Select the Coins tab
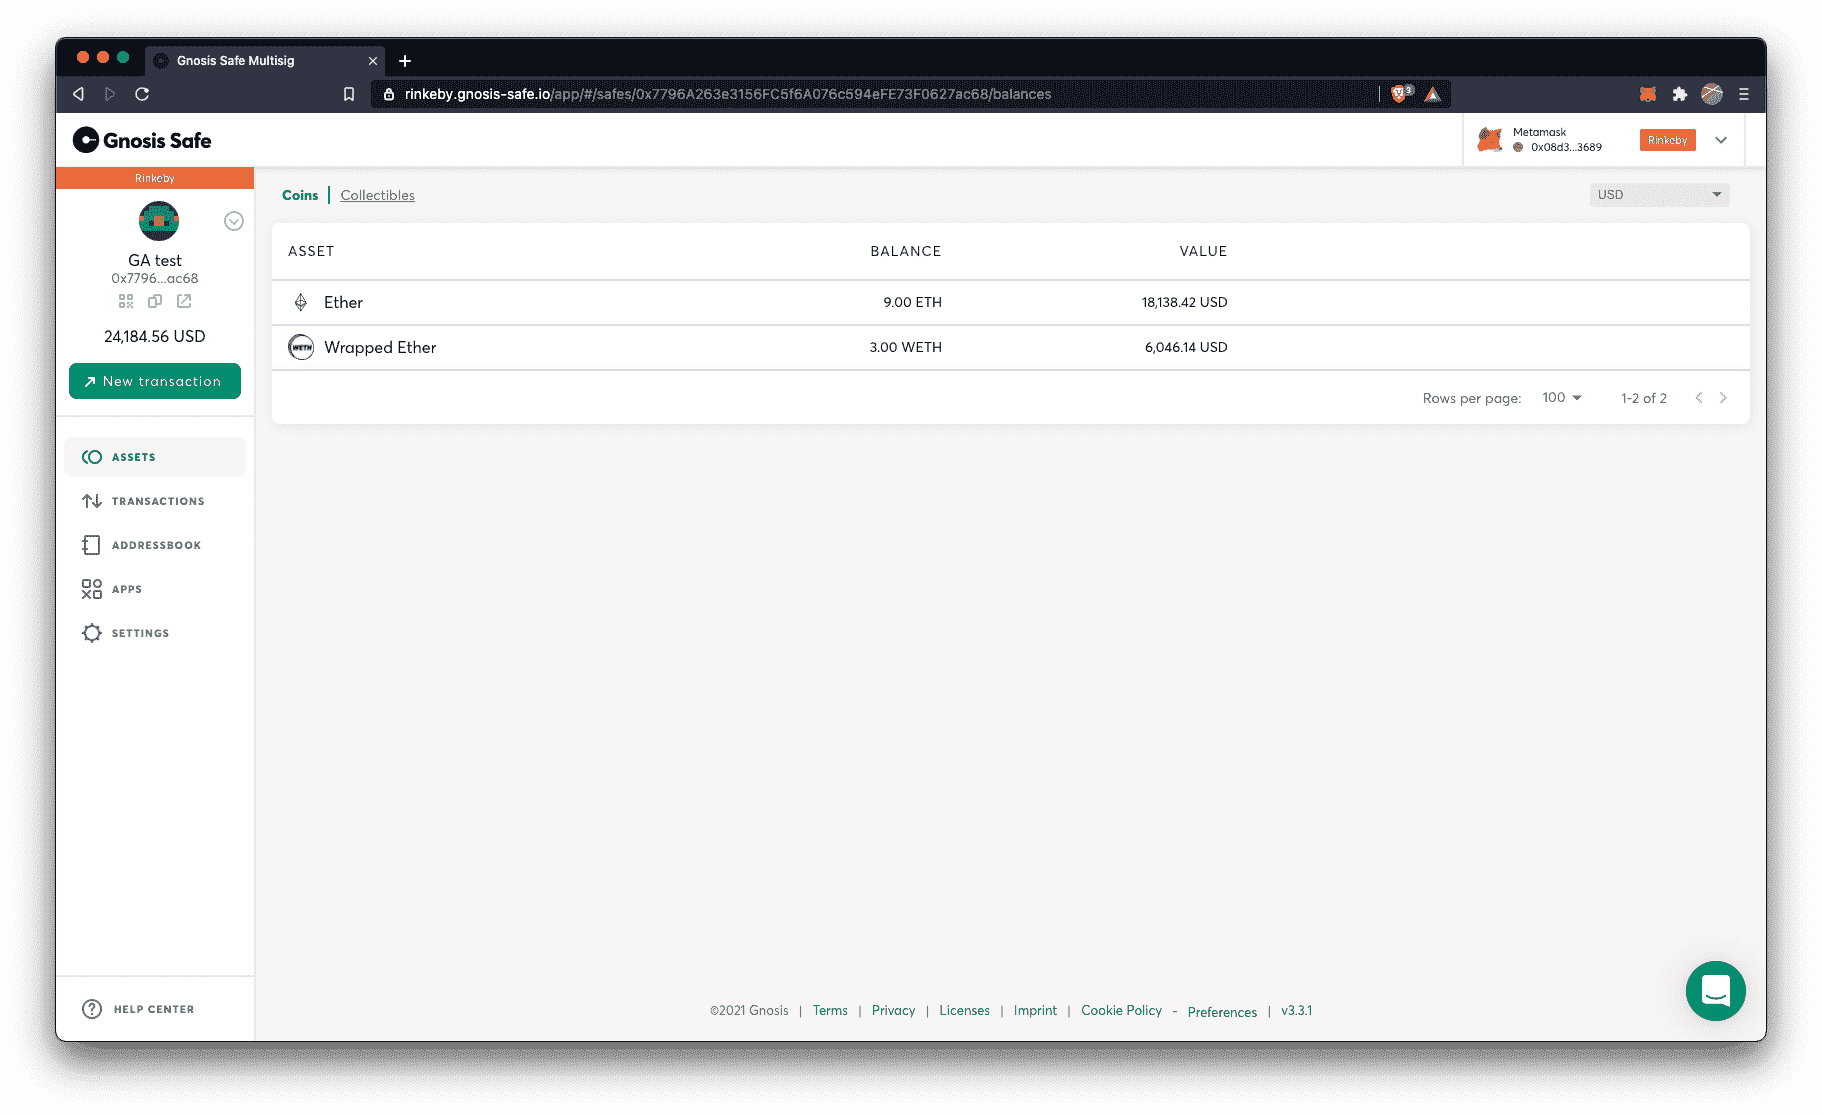This screenshot has width=1822, height=1115. (300, 195)
